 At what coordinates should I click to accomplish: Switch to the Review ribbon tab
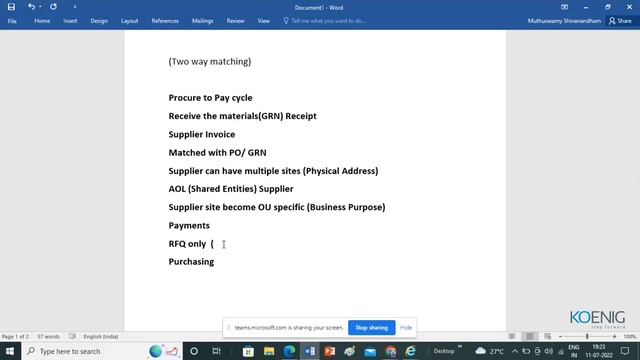[x=236, y=21]
